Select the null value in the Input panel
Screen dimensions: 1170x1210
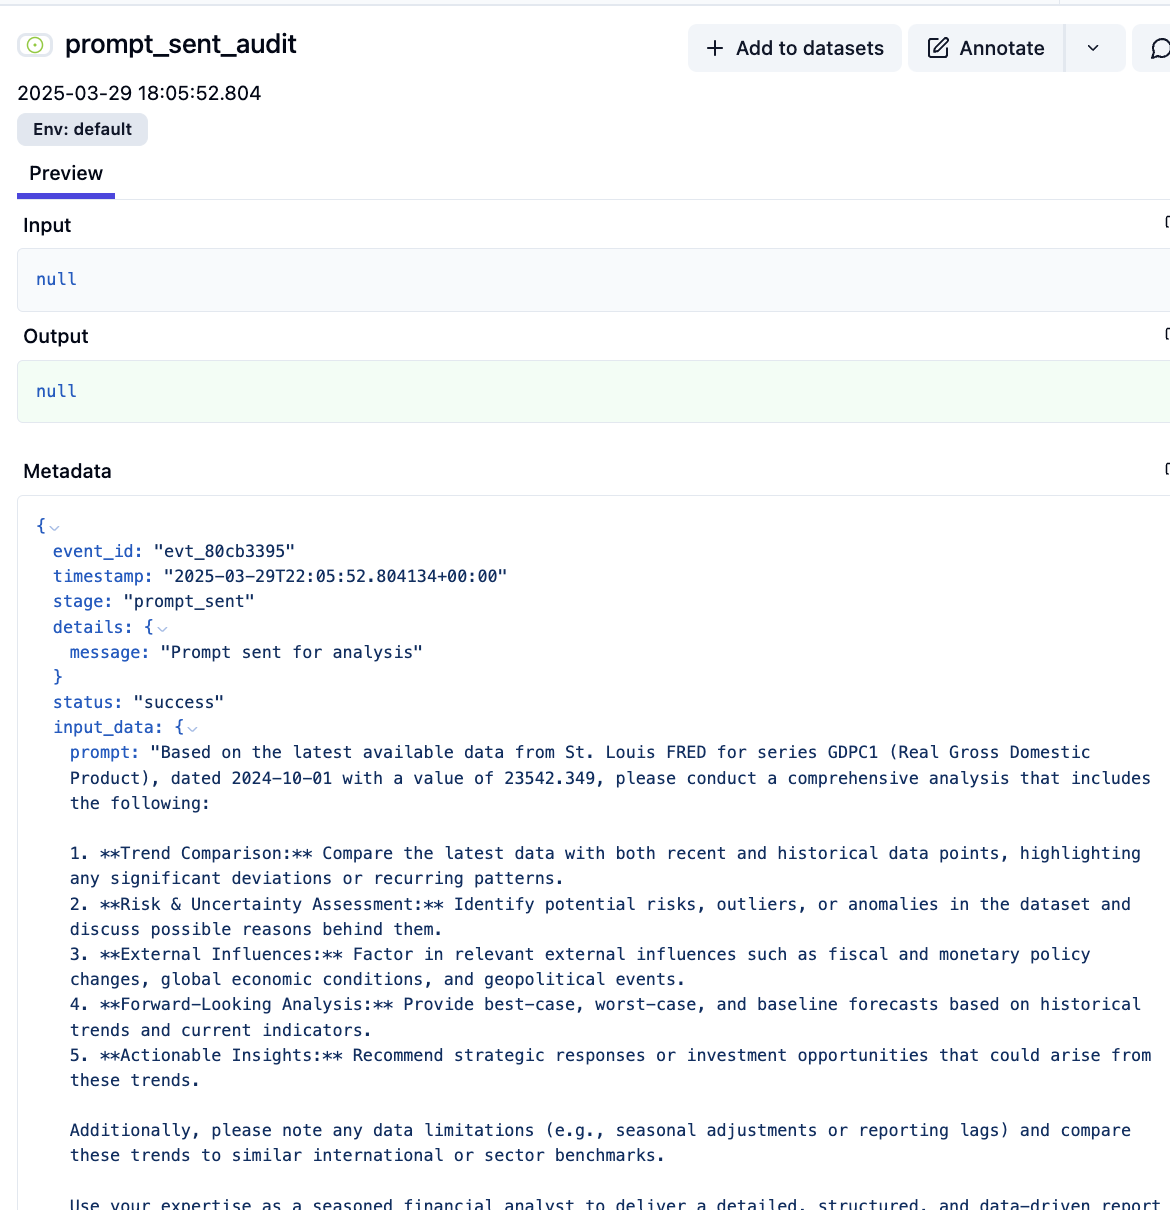pyautogui.click(x=55, y=279)
